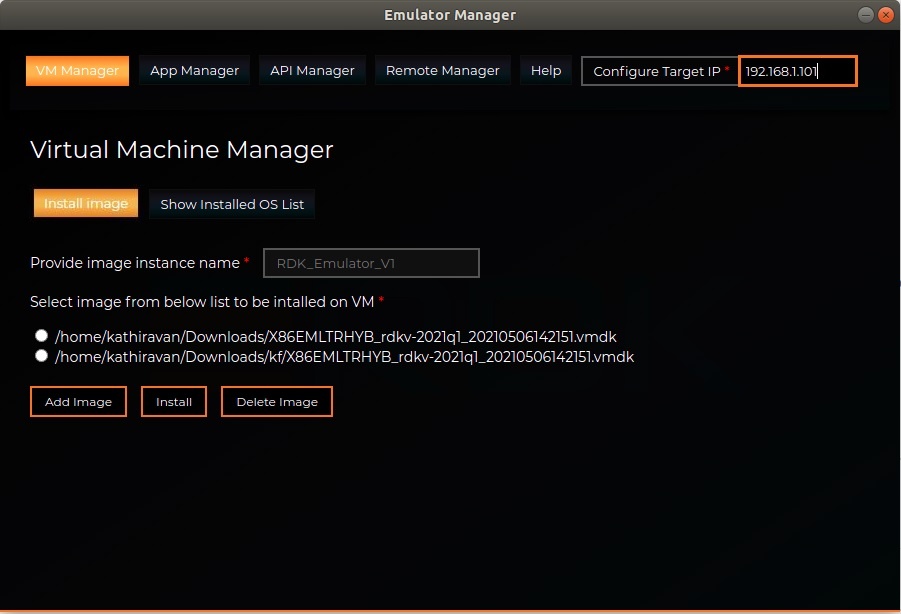Close the Emulator Manager window
Image resolution: width=901 pixels, height=614 pixels.
point(886,15)
